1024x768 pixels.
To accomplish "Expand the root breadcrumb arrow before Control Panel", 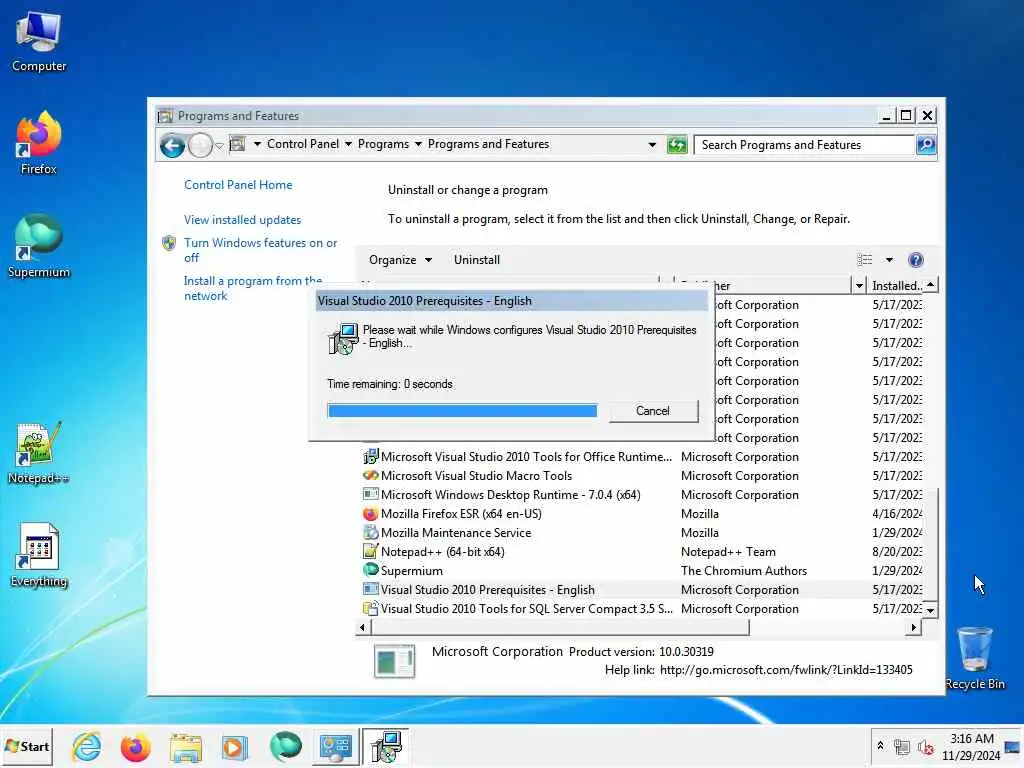I will pos(257,144).
